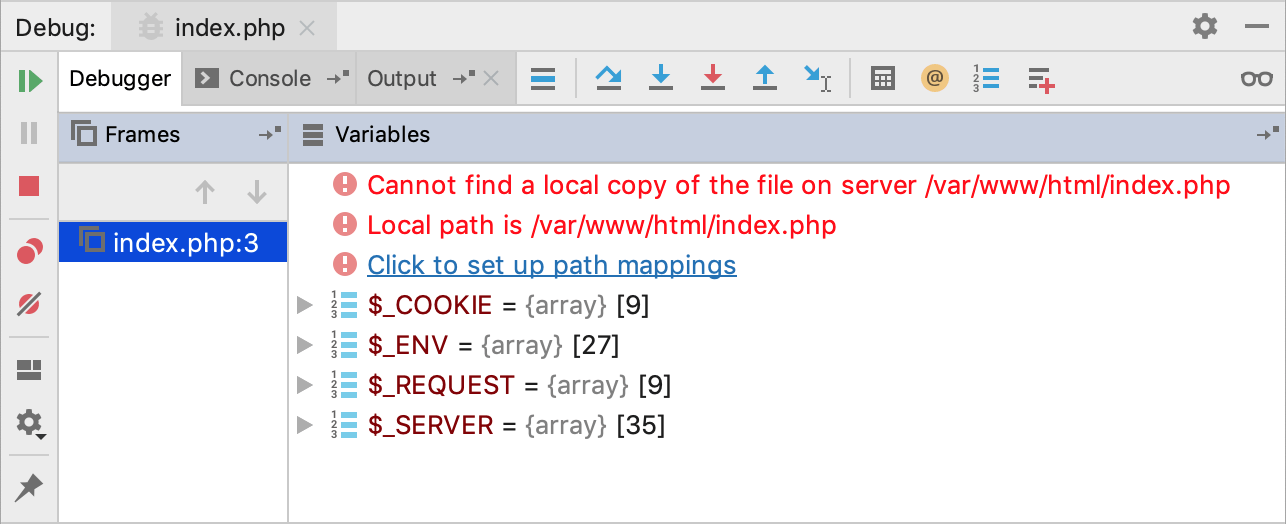Image resolution: width=1286 pixels, height=524 pixels.
Task: Click the Output tab layout pin icon
Action: tap(464, 77)
